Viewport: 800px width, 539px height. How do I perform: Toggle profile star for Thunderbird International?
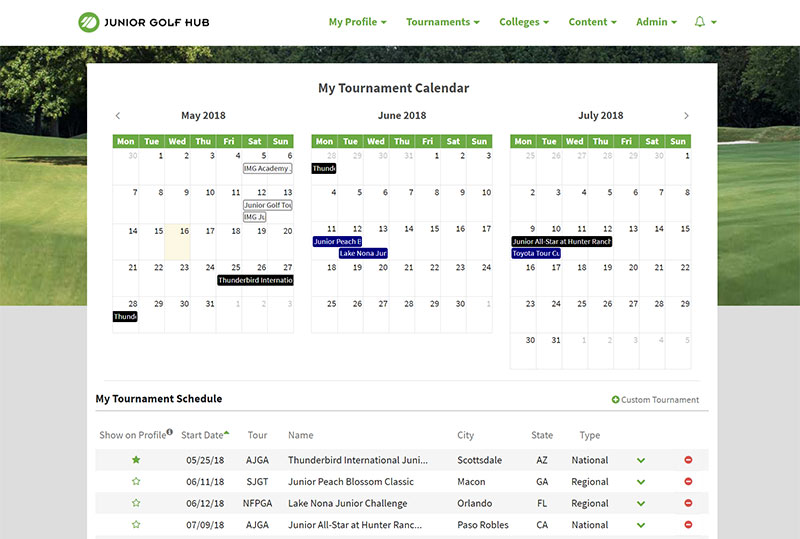136,460
